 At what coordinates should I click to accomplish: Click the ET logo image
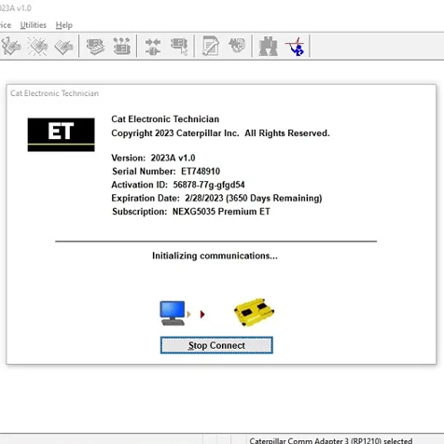coord(61,135)
